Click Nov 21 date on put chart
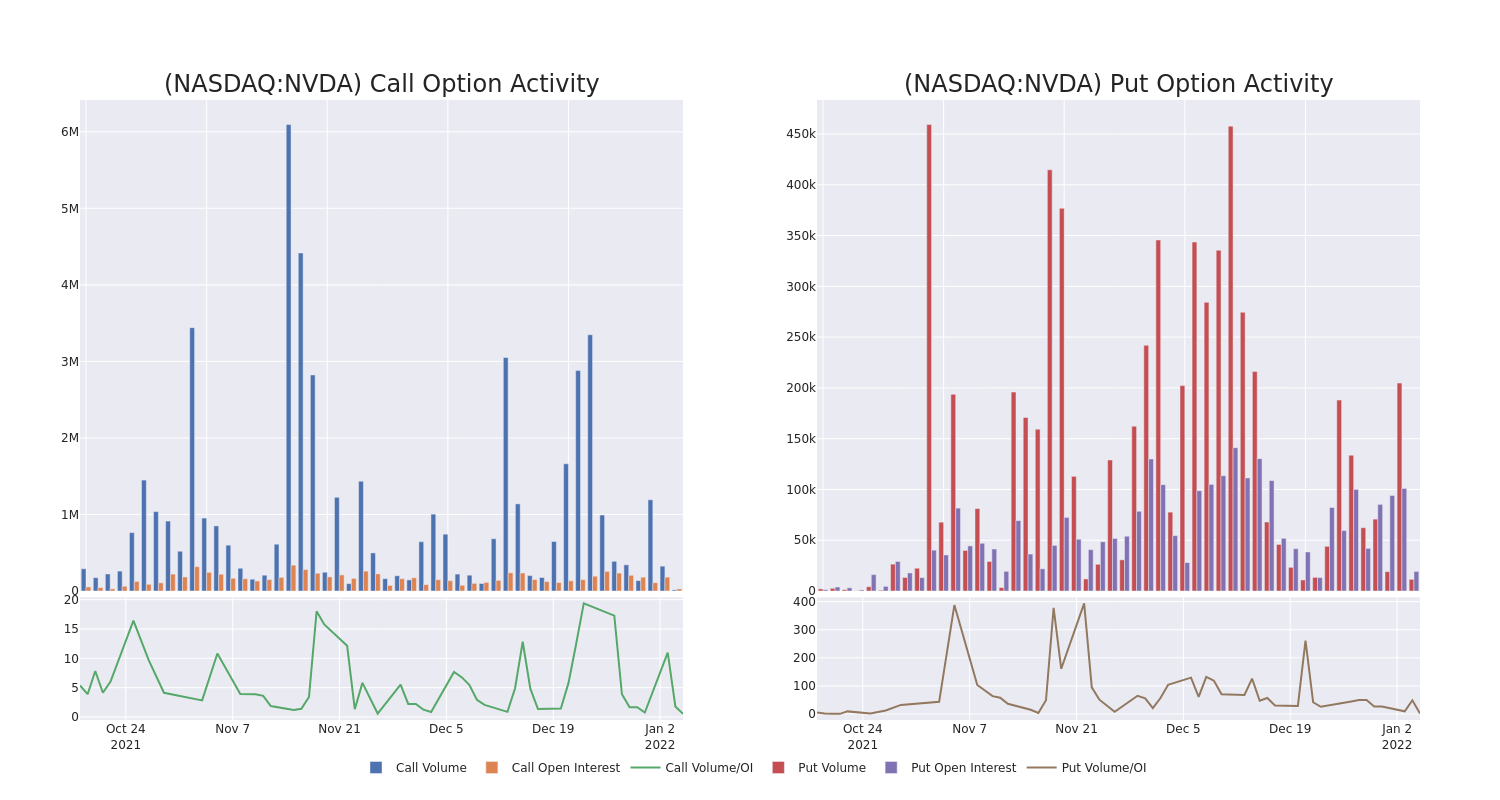The image size is (1500, 800). coord(1077,729)
